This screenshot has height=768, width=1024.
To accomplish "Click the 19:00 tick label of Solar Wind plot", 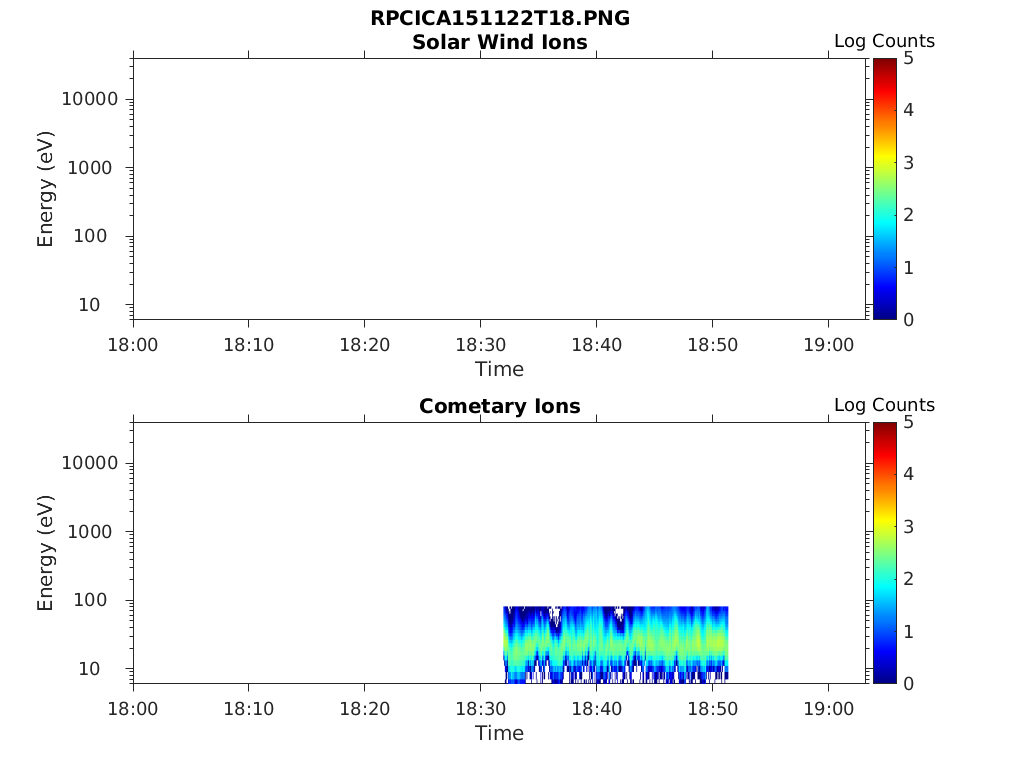I will point(828,345).
